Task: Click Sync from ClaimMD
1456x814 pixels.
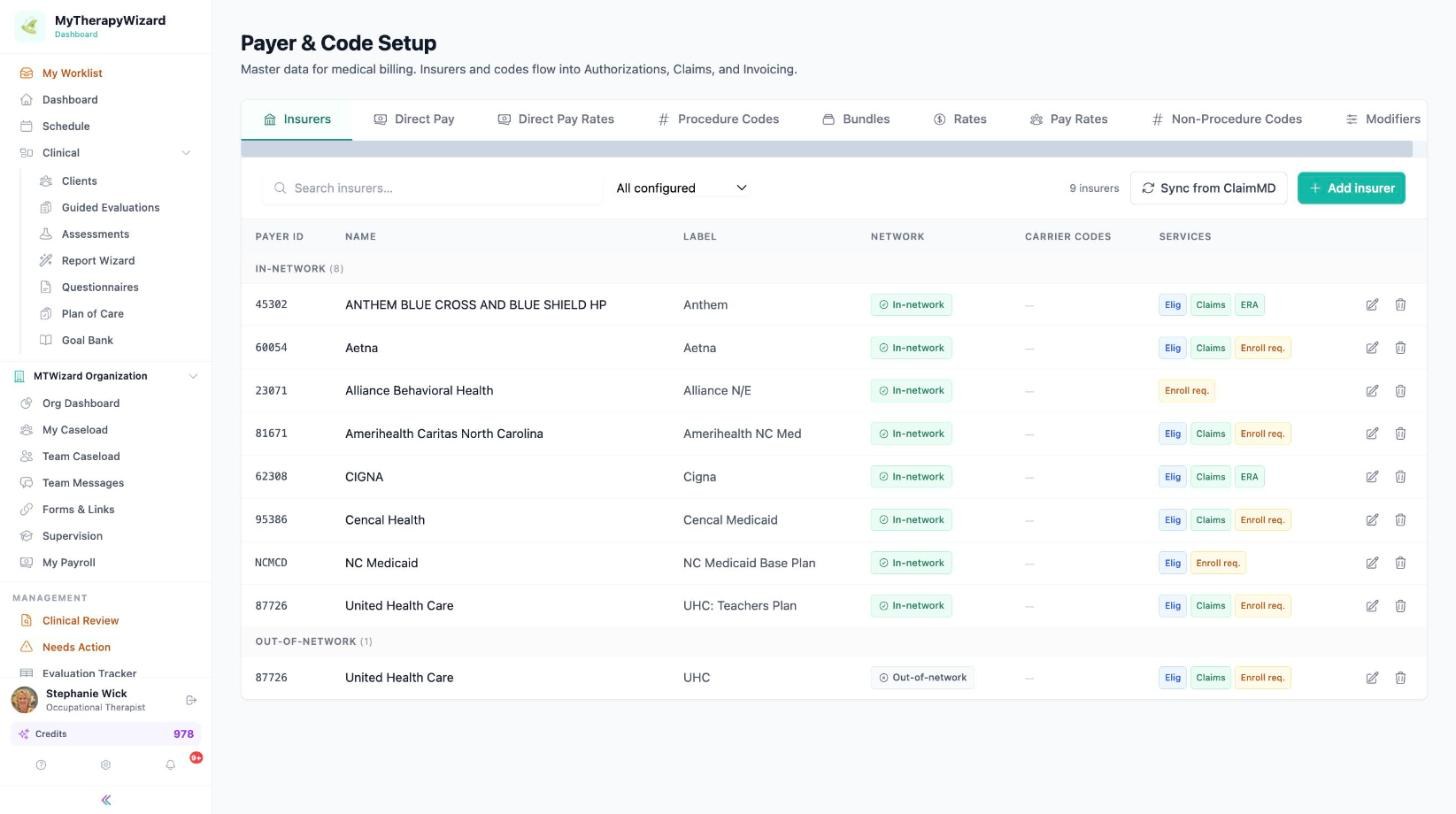Action: pyautogui.click(x=1208, y=188)
